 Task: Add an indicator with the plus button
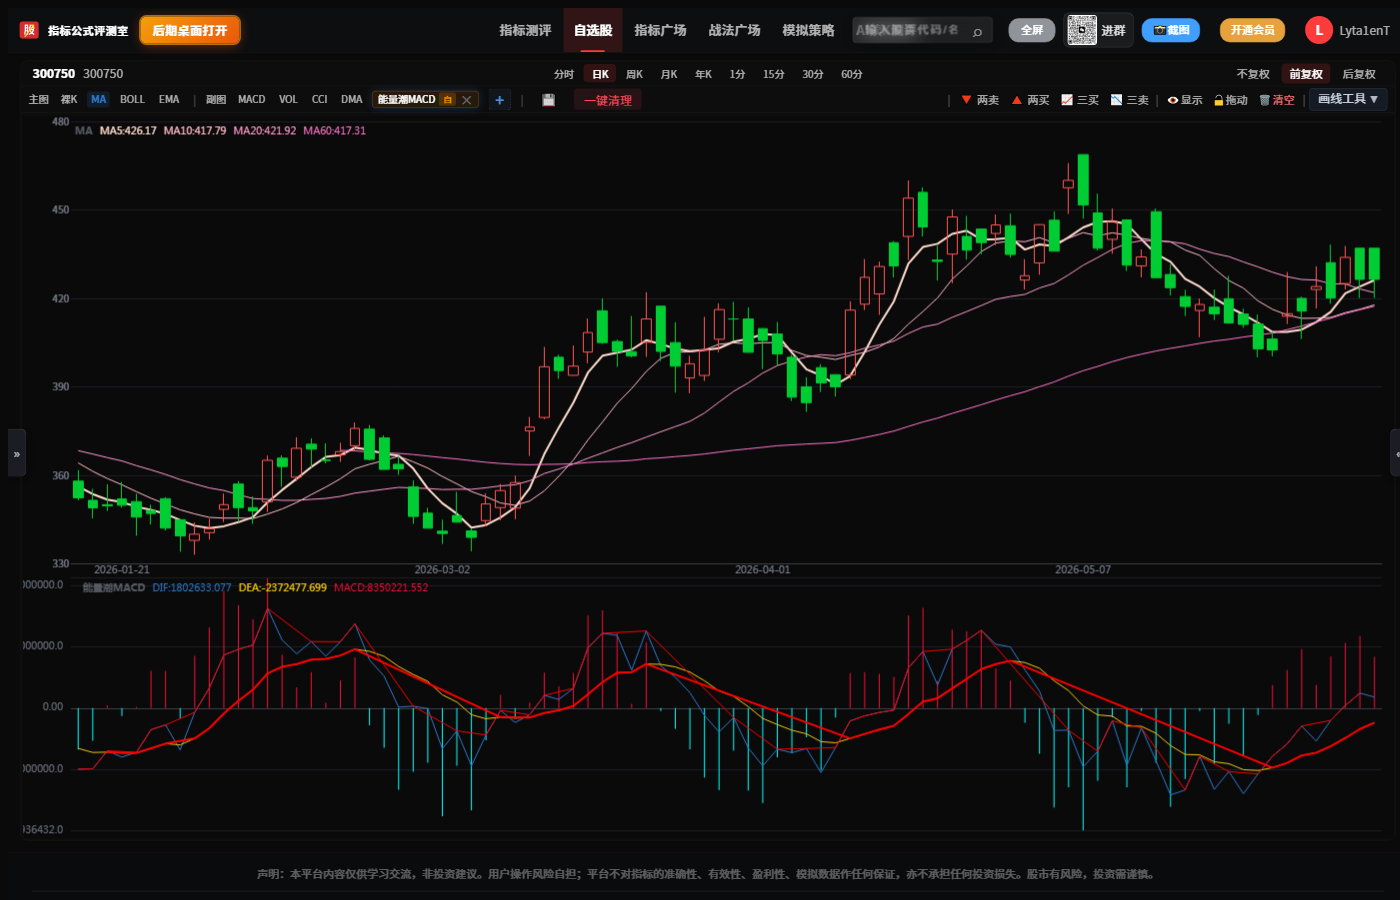(x=500, y=100)
